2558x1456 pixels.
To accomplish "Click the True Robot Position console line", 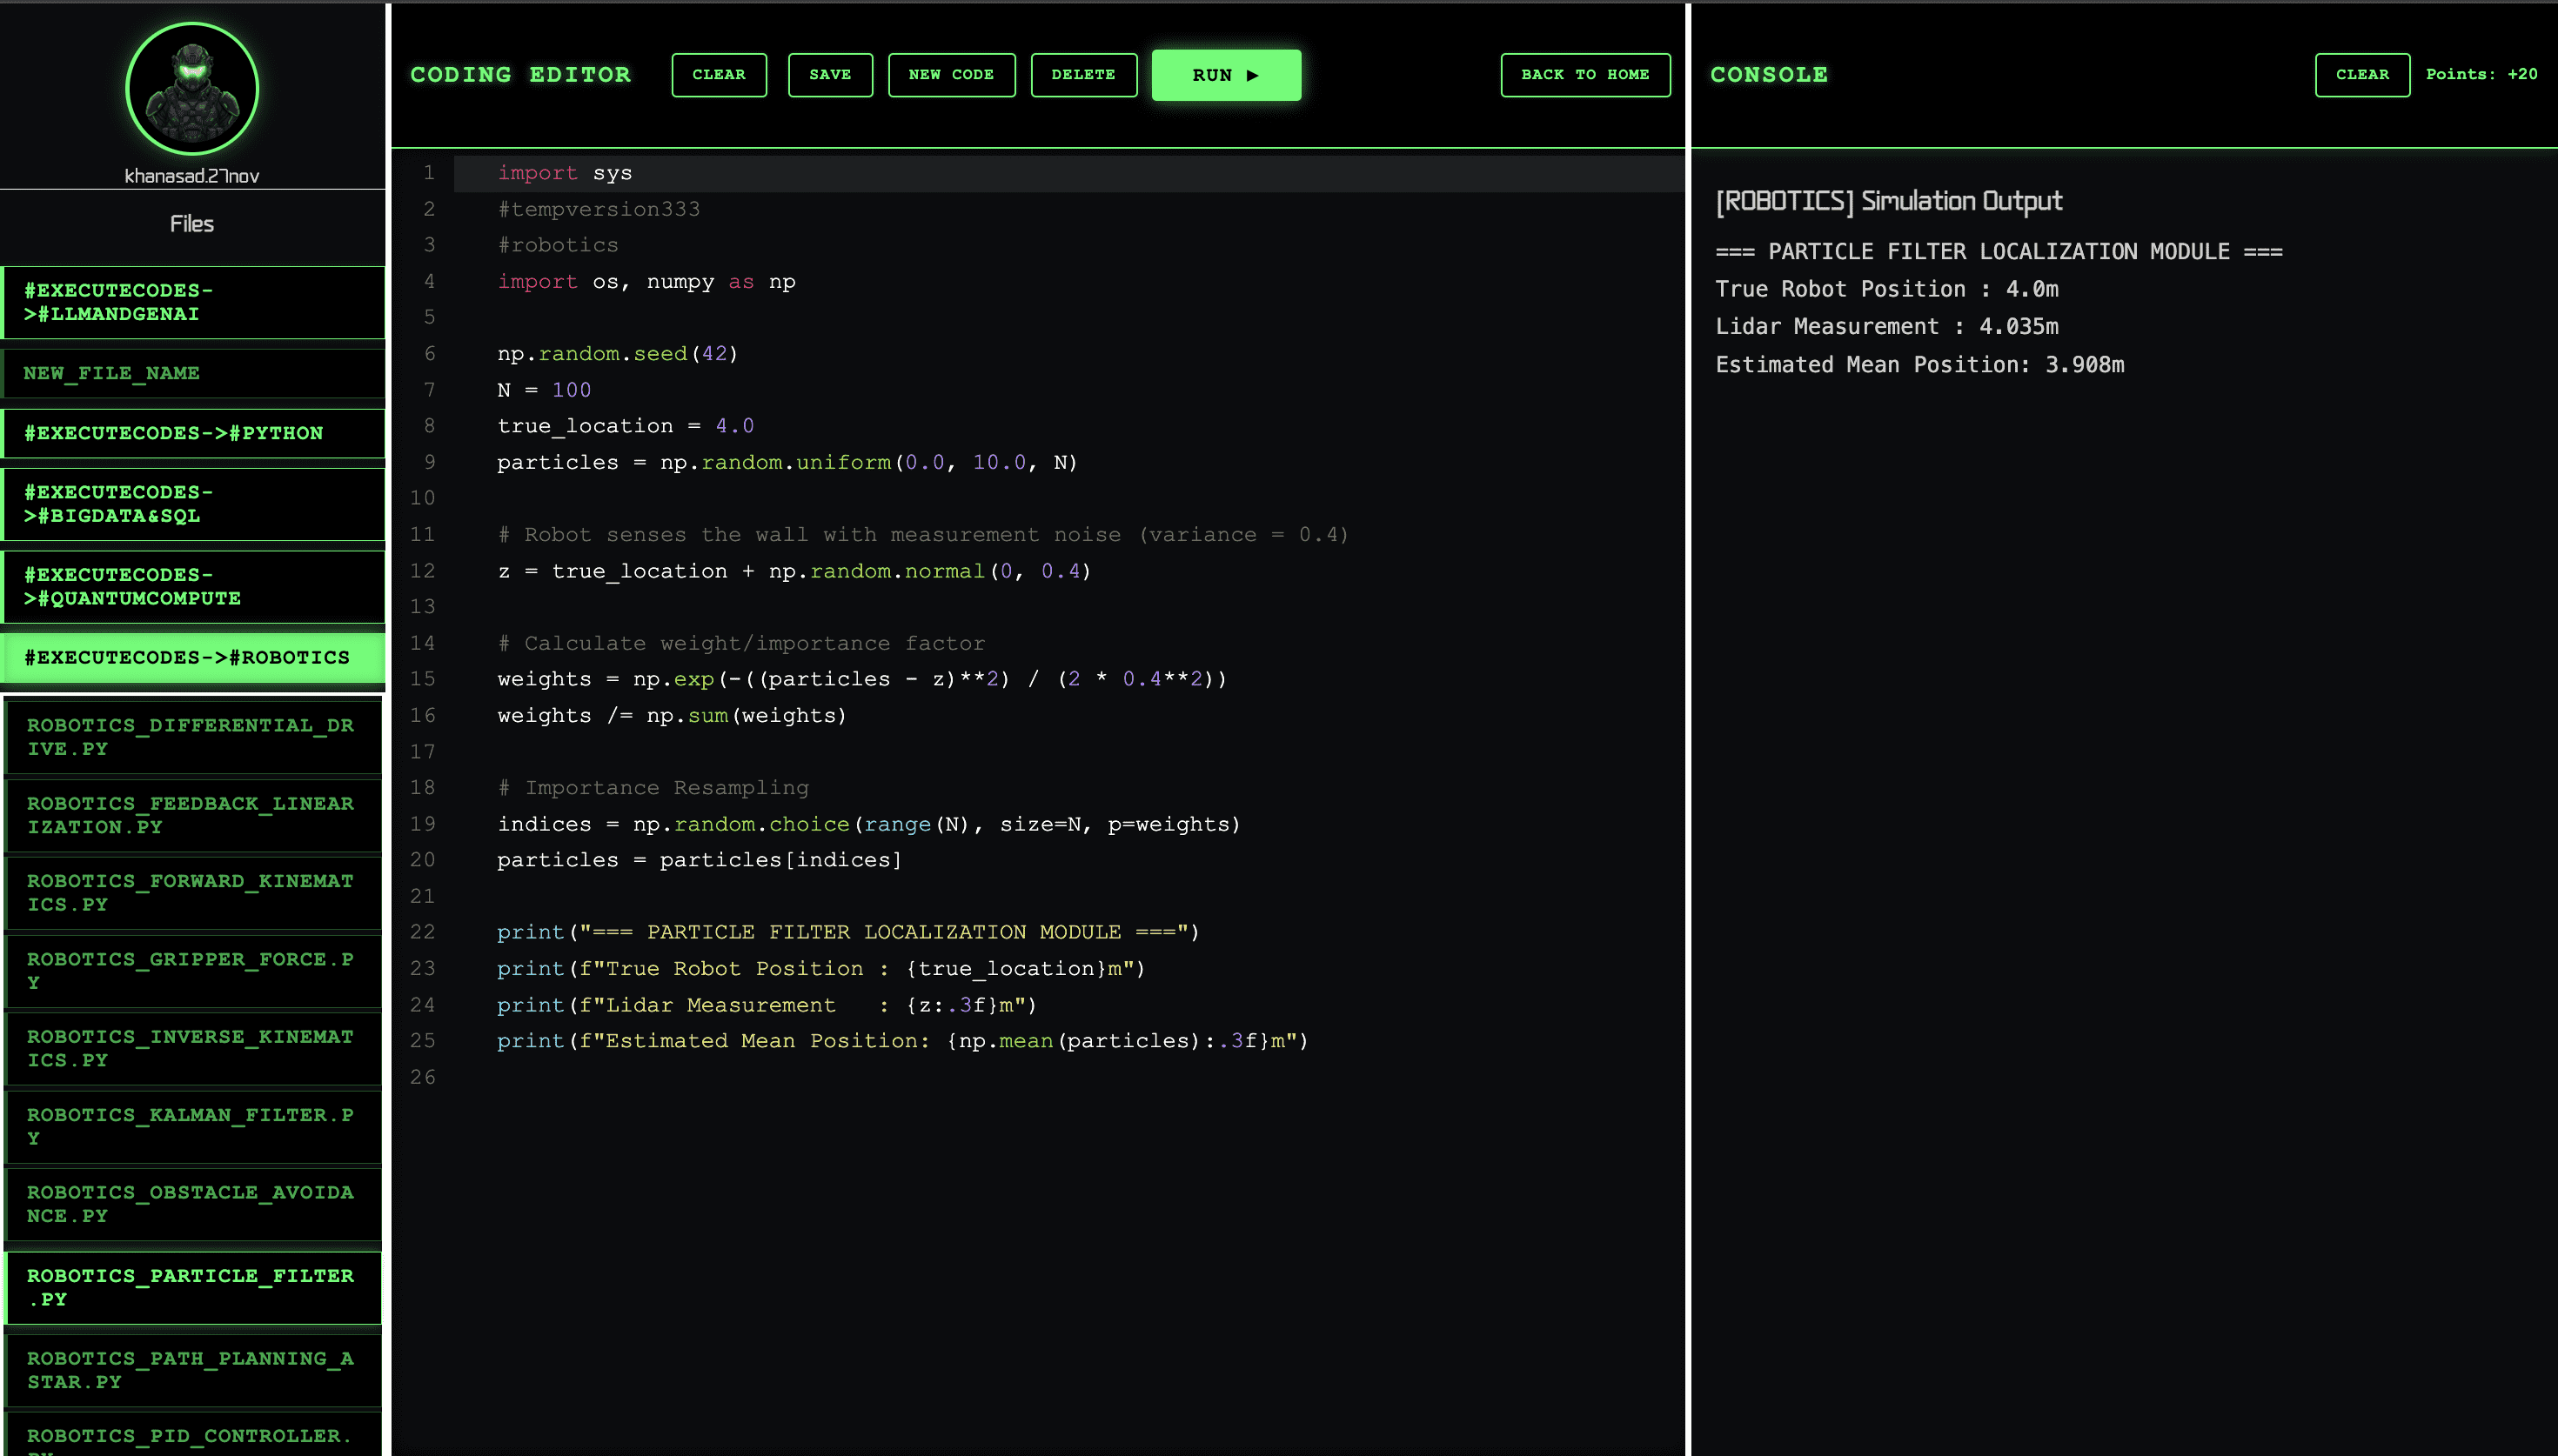I will coord(1887,289).
